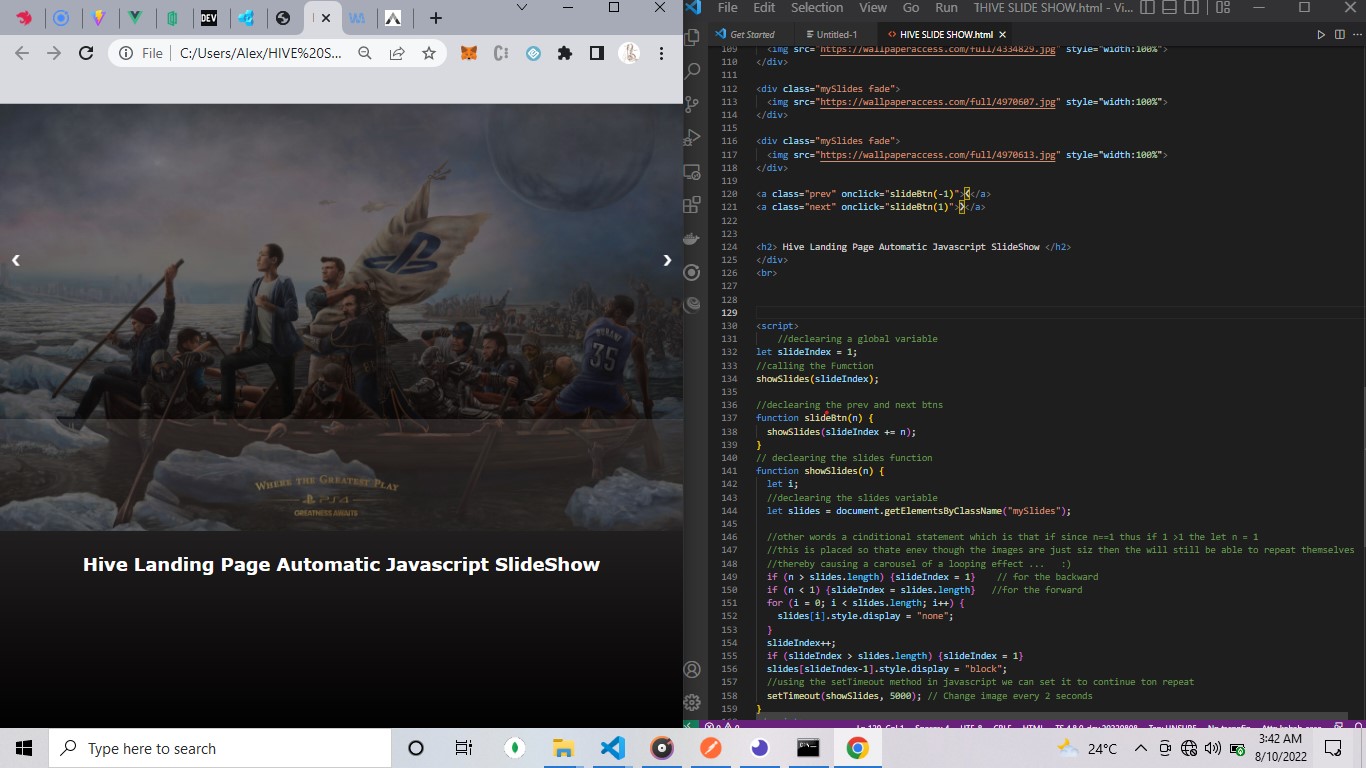The image size is (1366, 768).
Task: Open the Source Control view
Action: (x=692, y=104)
